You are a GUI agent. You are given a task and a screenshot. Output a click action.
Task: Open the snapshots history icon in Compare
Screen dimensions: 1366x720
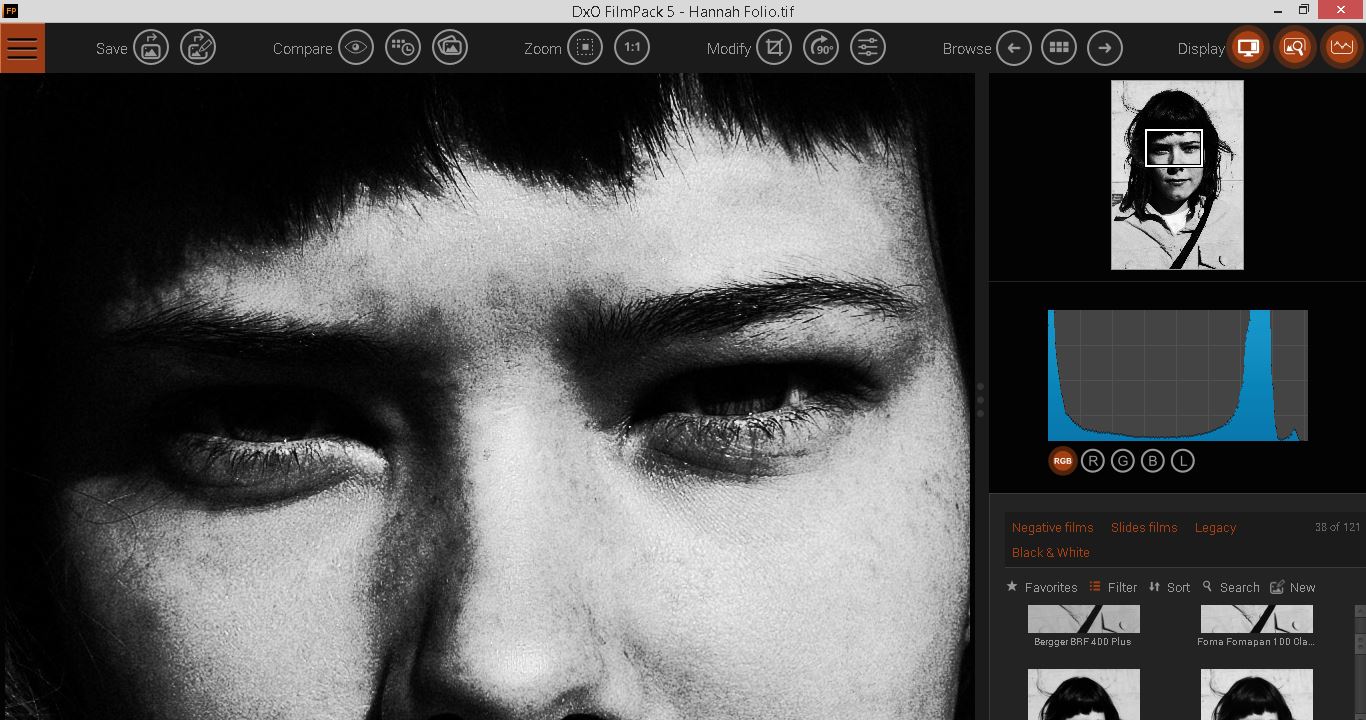[403, 48]
